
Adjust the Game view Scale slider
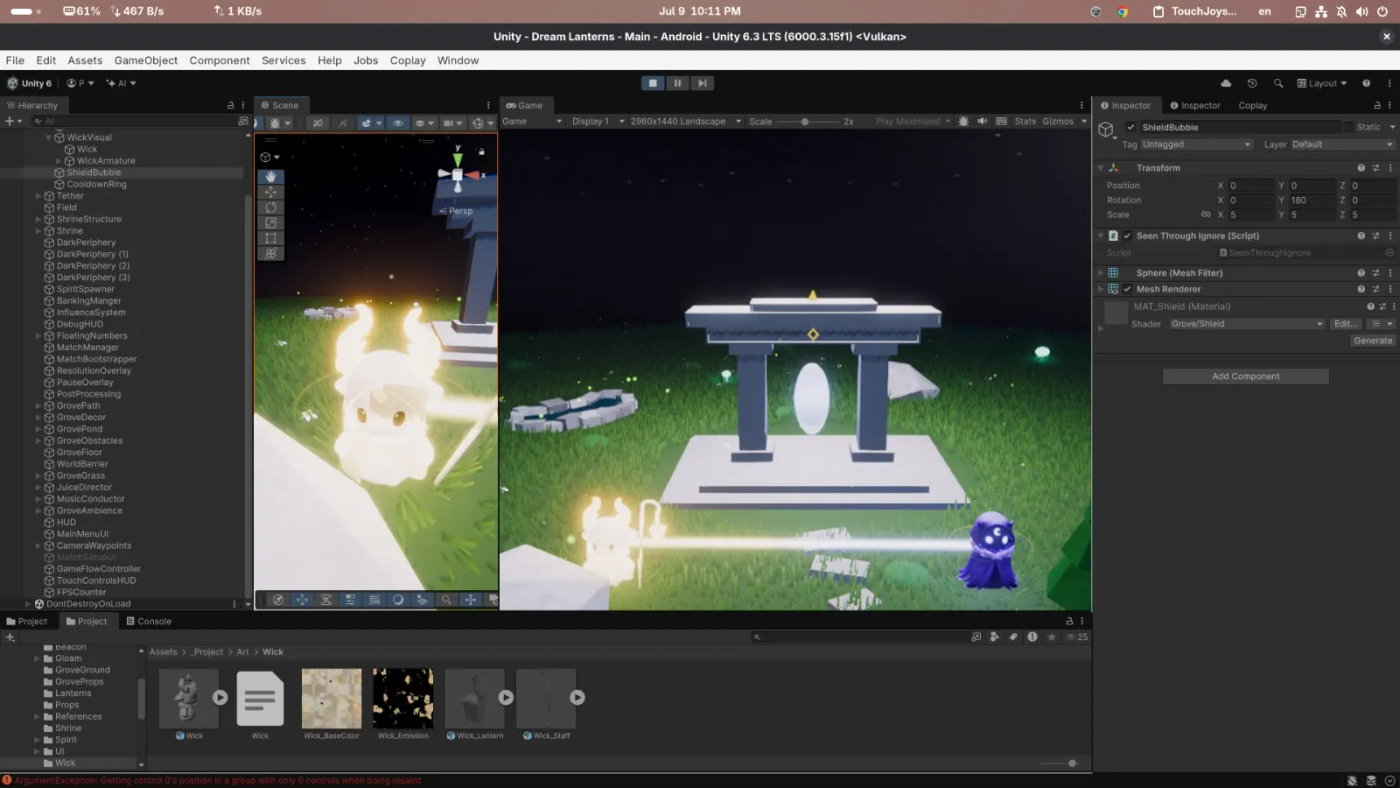tap(805, 121)
